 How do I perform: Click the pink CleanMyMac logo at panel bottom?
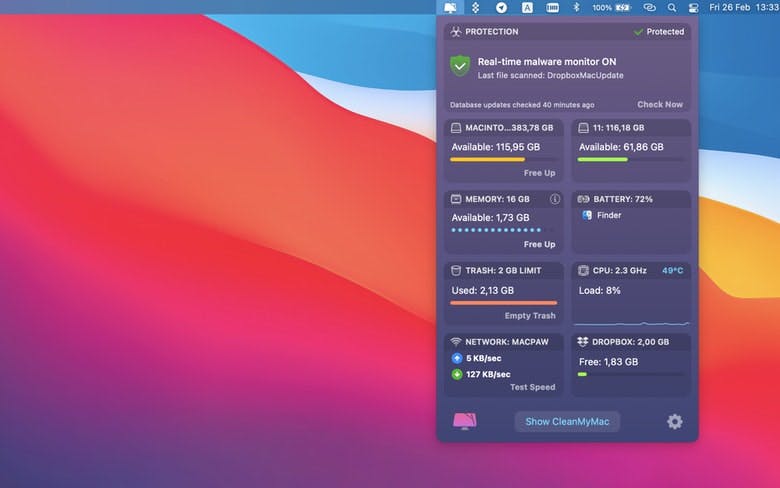pyautogui.click(x=465, y=421)
